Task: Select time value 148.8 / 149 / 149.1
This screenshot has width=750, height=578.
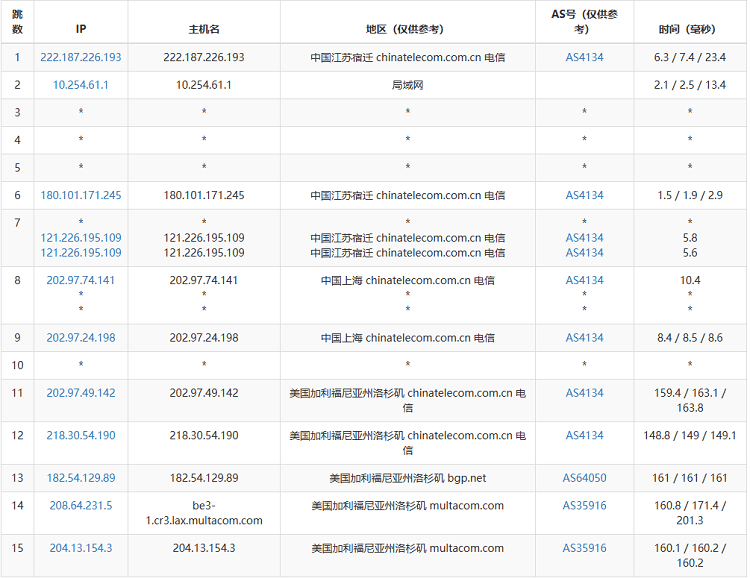Action: coord(690,435)
